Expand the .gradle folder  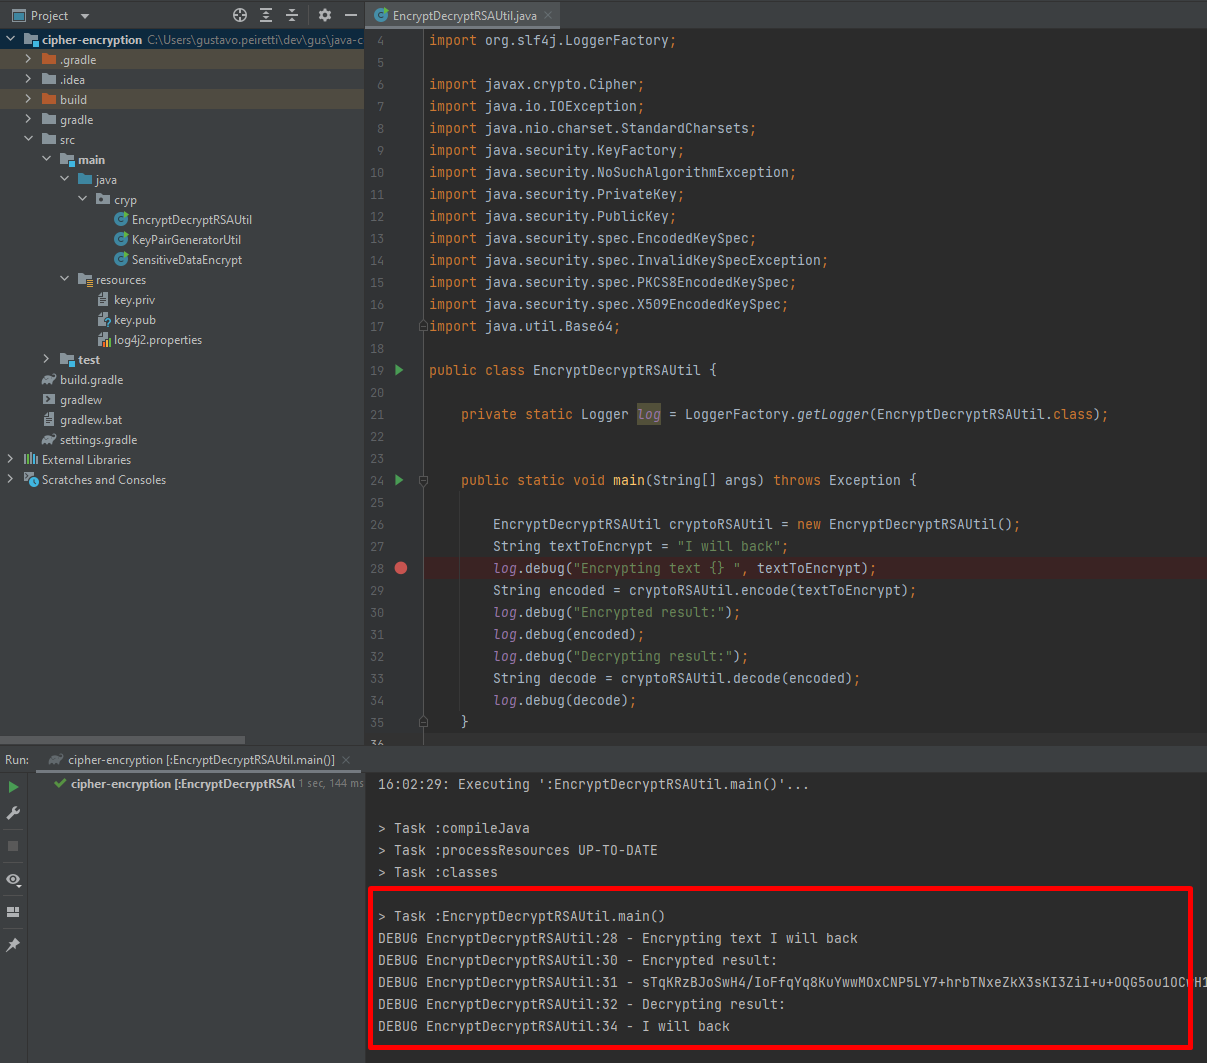coord(28,59)
